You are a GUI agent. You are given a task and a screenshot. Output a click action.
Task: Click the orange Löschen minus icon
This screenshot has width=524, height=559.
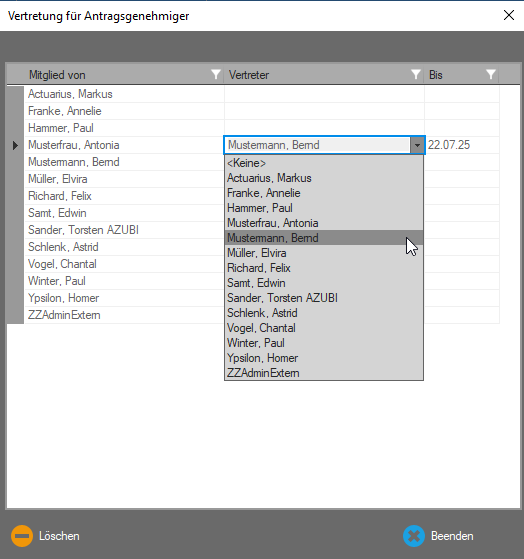tap(22, 536)
